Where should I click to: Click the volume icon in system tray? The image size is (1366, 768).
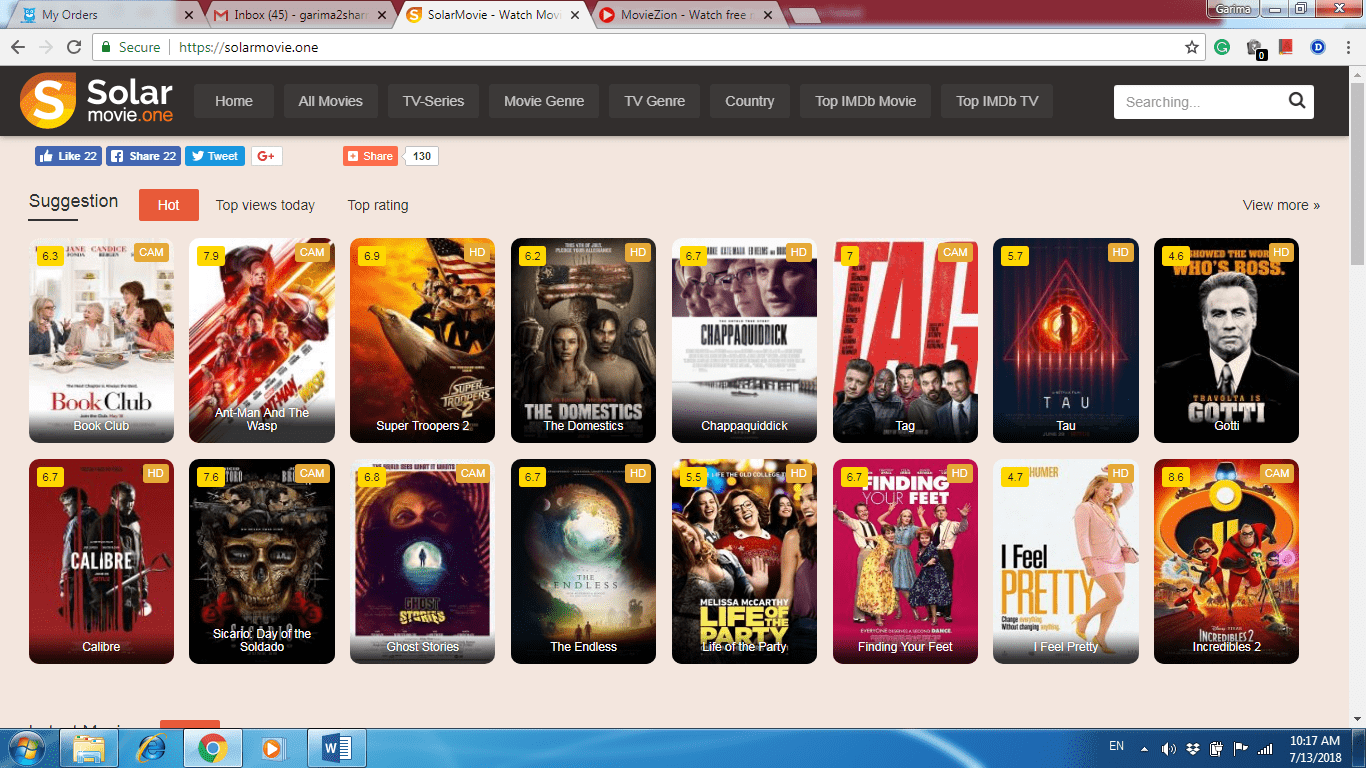click(x=1168, y=748)
